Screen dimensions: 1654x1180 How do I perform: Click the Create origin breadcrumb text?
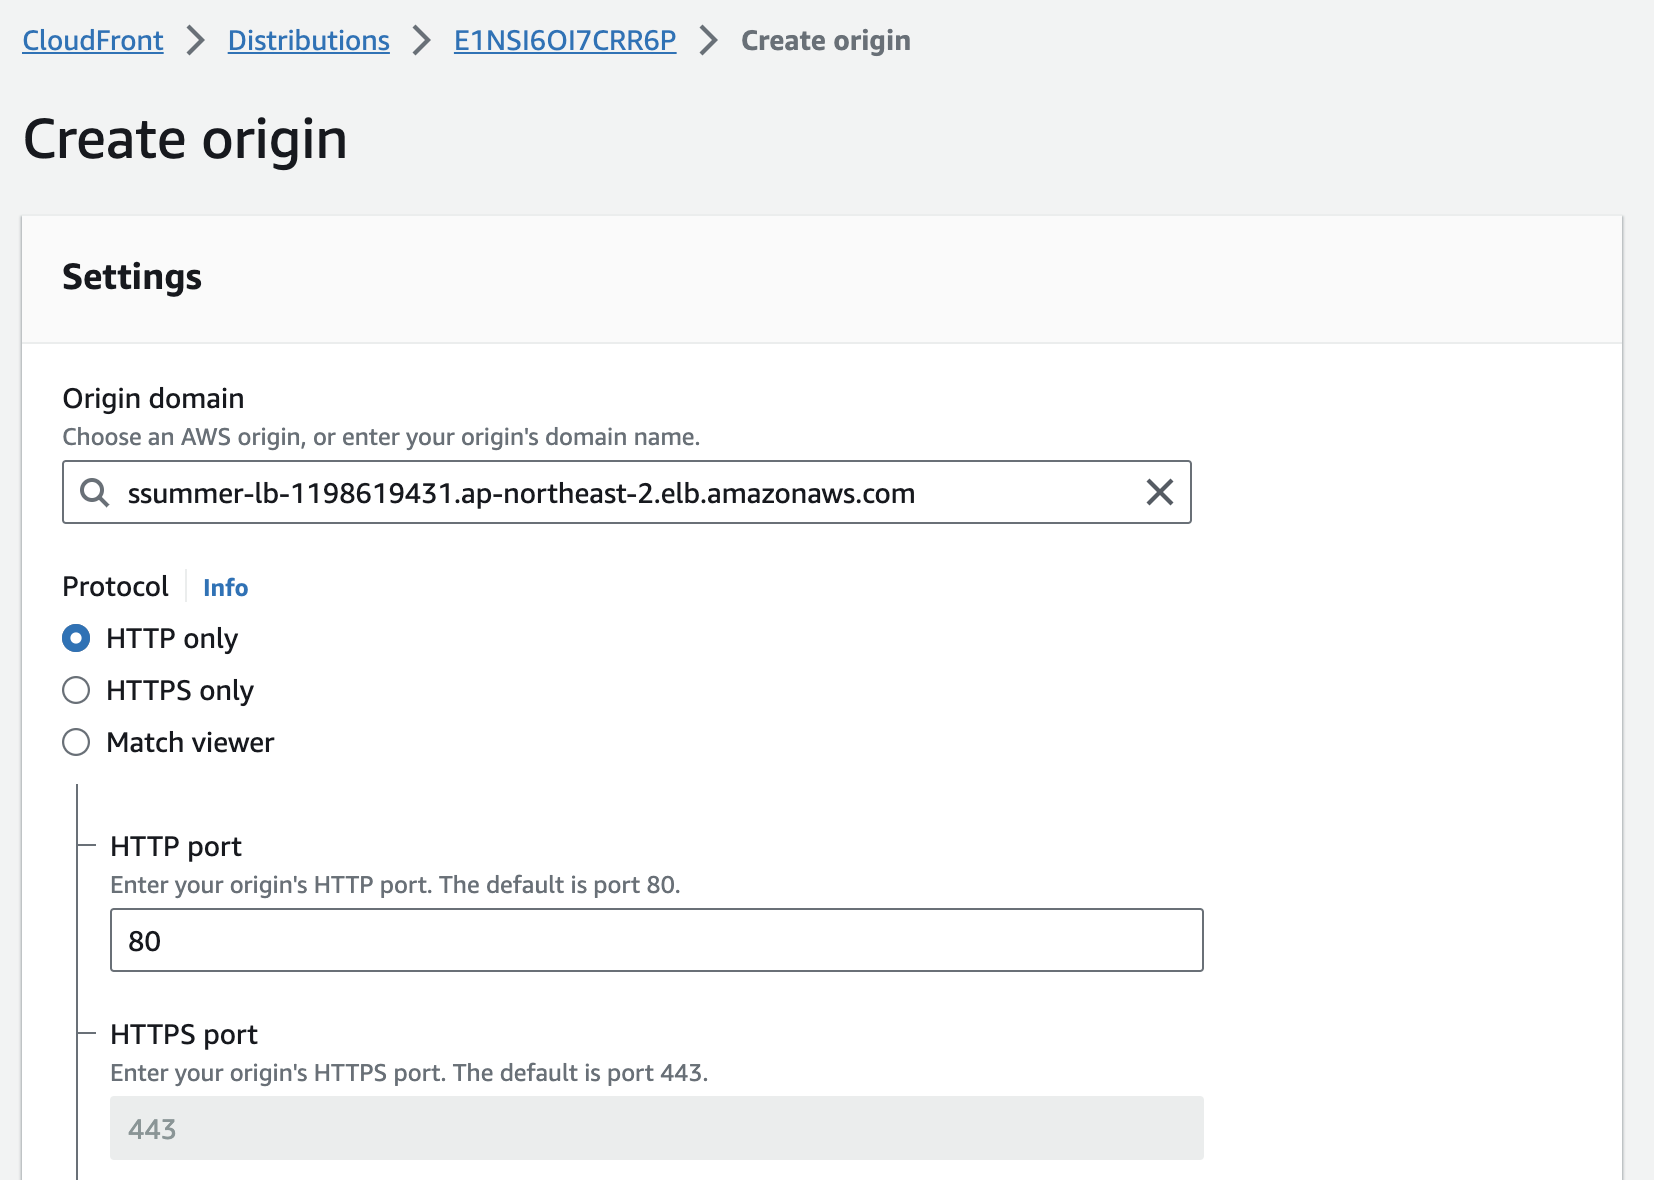click(x=826, y=41)
